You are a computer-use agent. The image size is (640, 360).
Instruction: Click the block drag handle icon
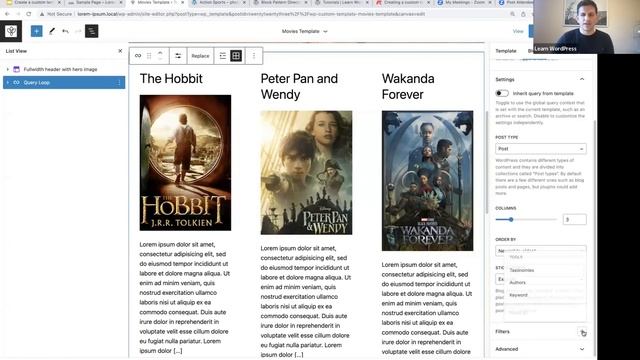tap(149, 56)
